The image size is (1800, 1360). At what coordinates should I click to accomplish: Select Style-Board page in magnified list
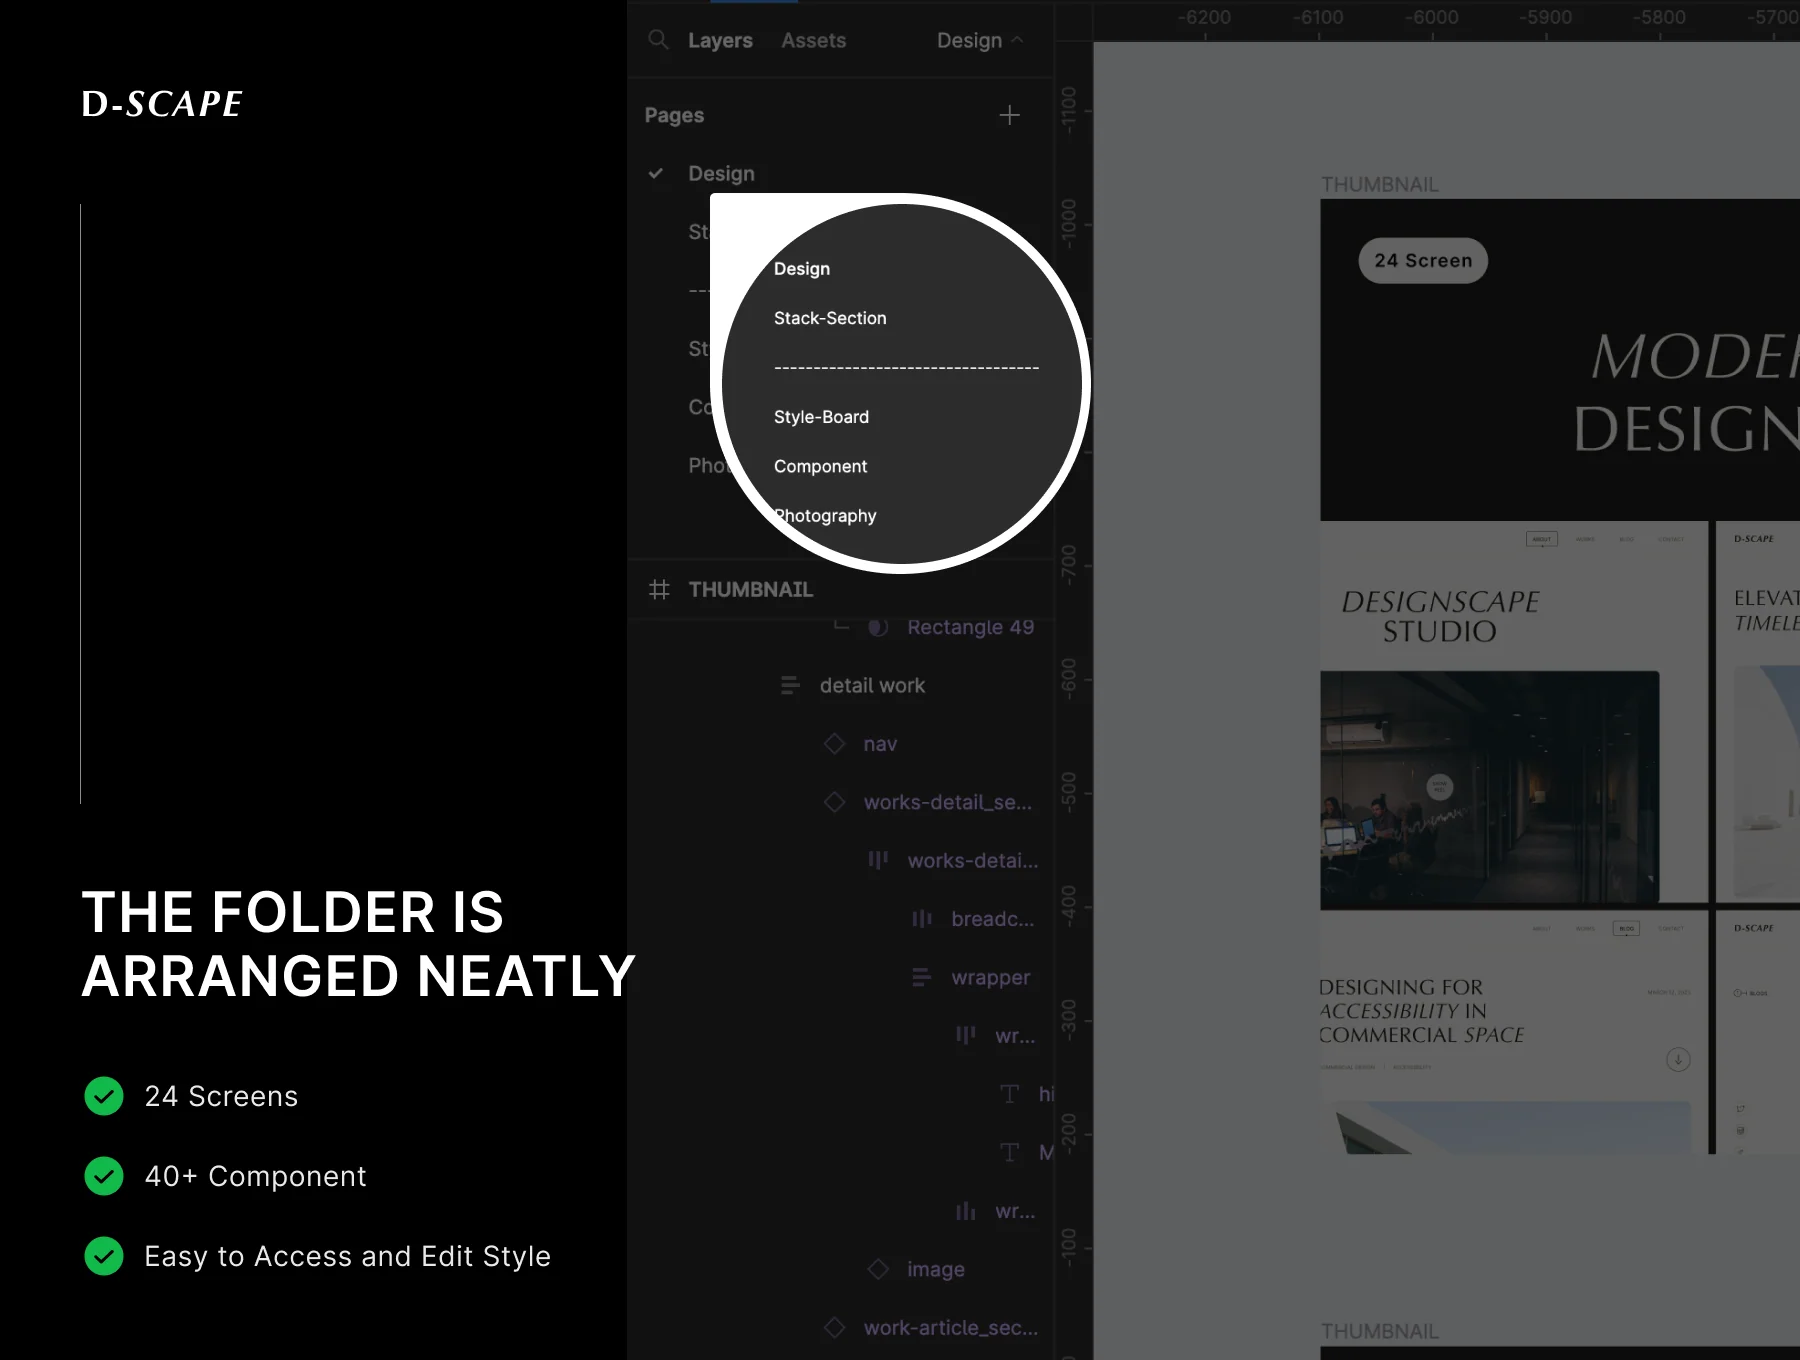821,416
